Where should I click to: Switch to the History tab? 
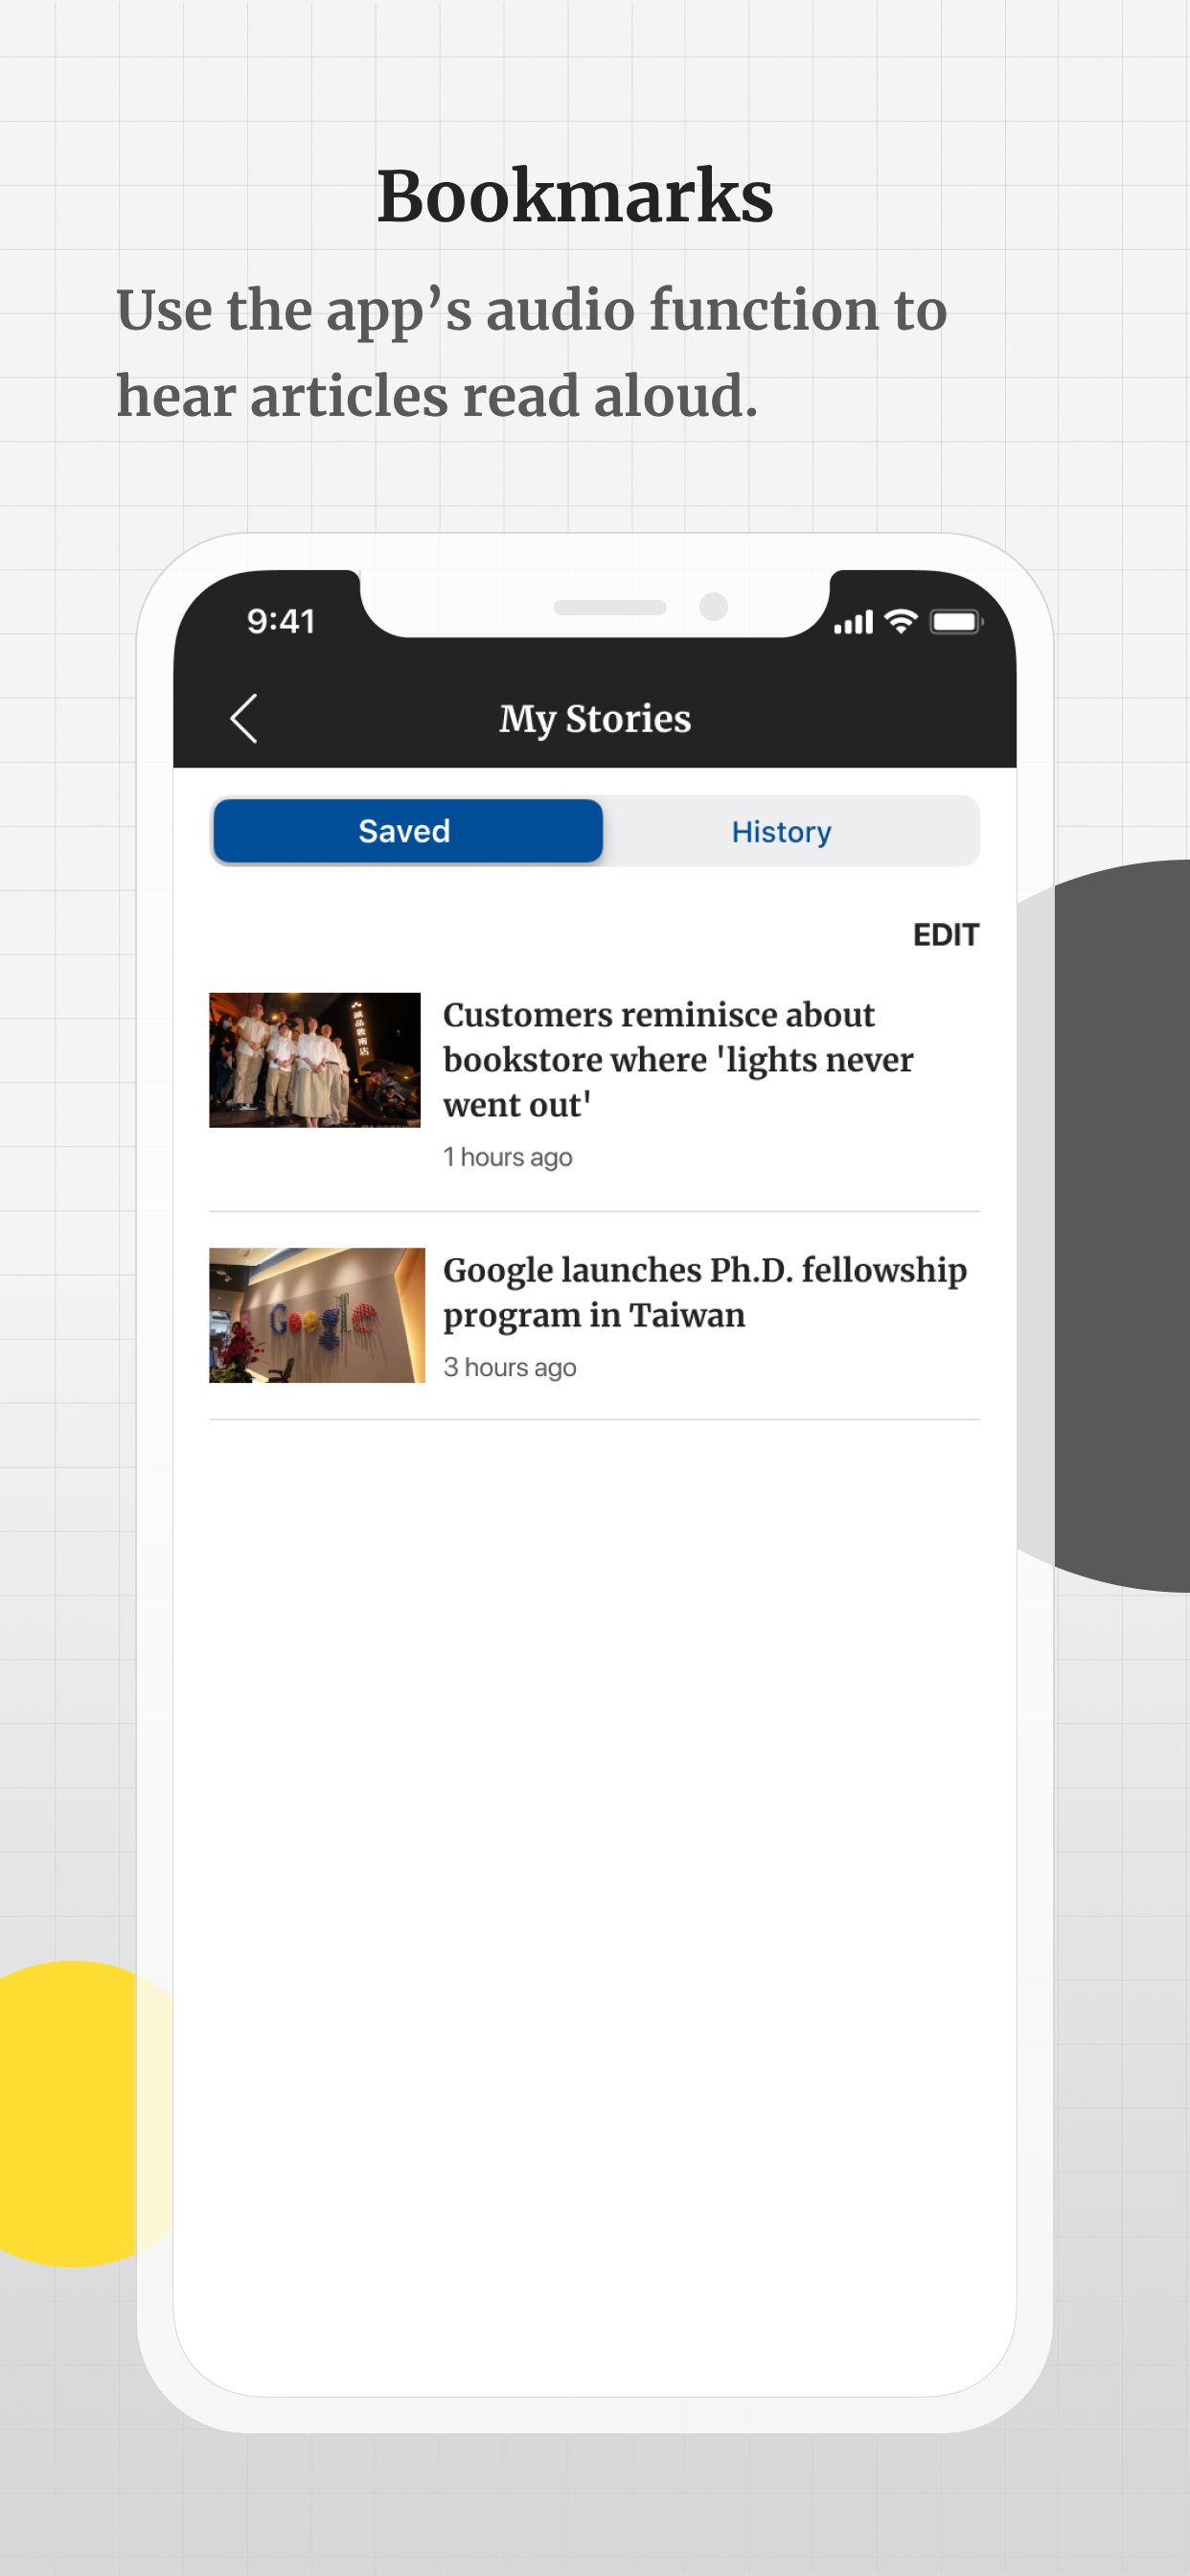point(781,831)
